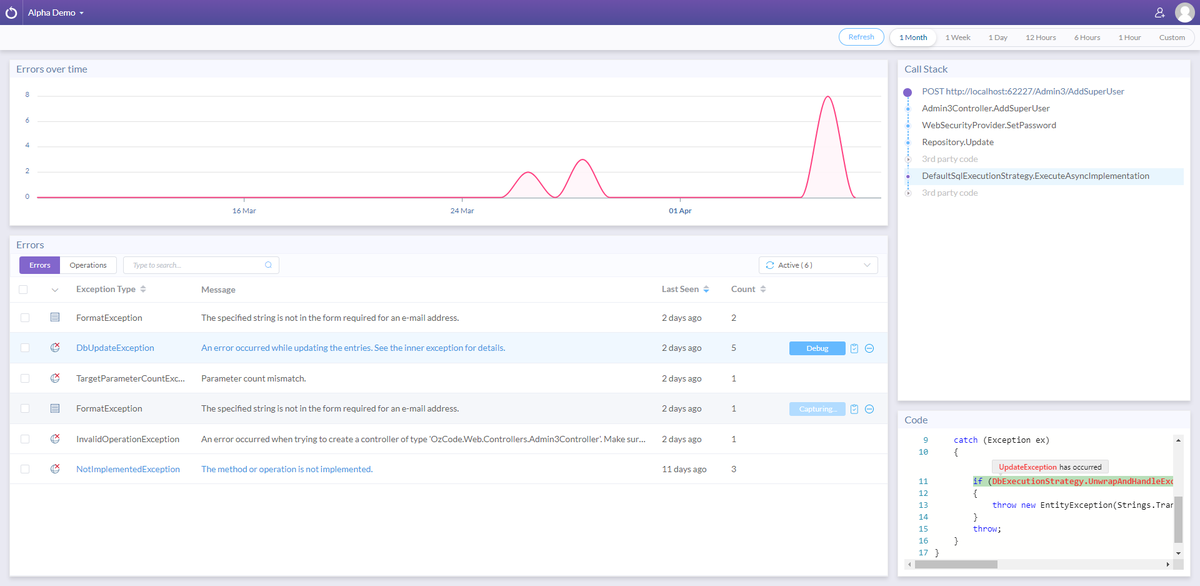This screenshot has height=586, width=1200.
Task: Expand the last 3rd party code frame
Action: click(949, 192)
